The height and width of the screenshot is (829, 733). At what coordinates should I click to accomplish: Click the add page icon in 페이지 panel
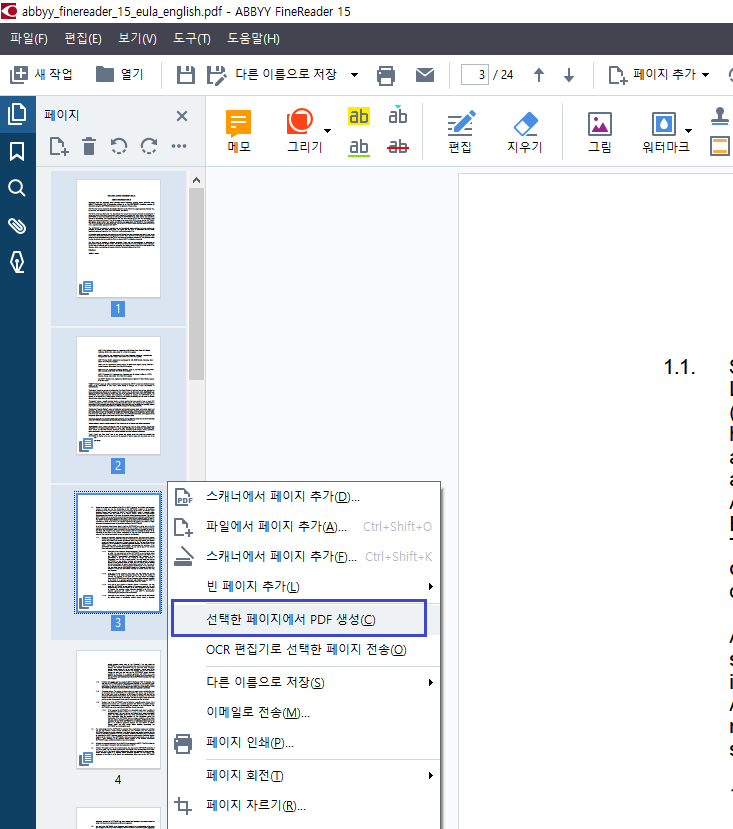click(x=59, y=146)
